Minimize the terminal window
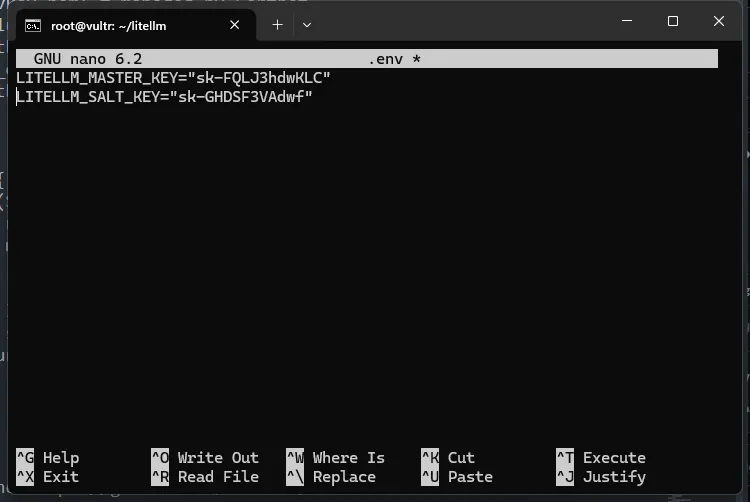The height and width of the screenshot is (502, 750). (627, 21)
